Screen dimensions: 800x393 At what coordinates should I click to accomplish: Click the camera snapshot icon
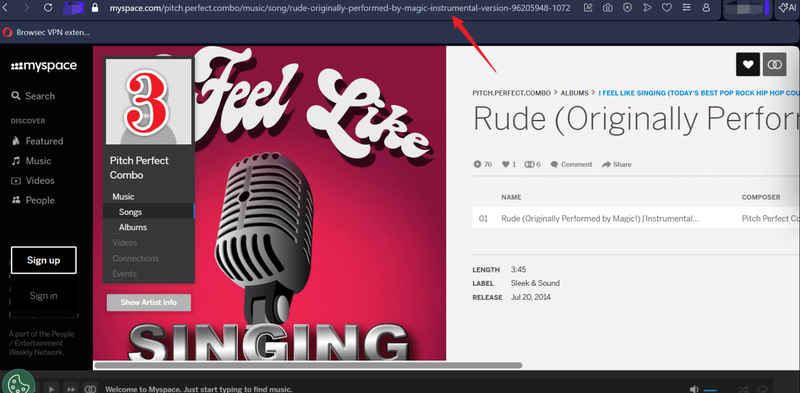pos(608,8)
